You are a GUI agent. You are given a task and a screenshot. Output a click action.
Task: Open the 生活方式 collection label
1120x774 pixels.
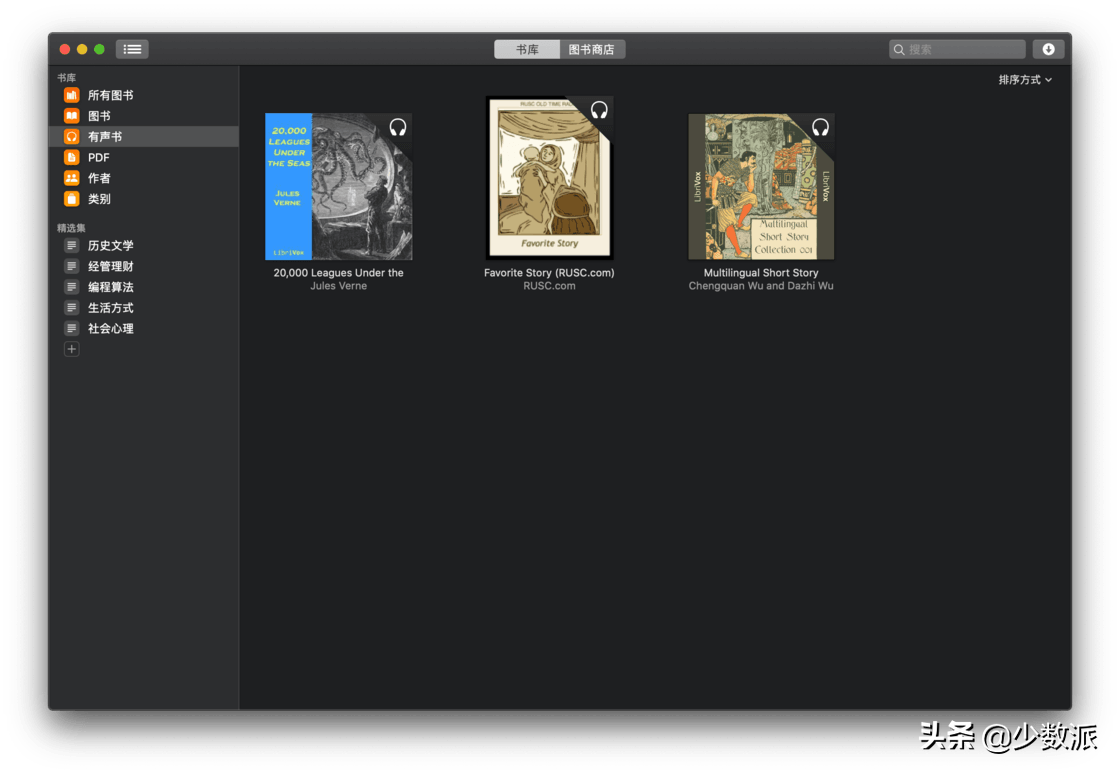pyautogui.click(x=111, y=307)
